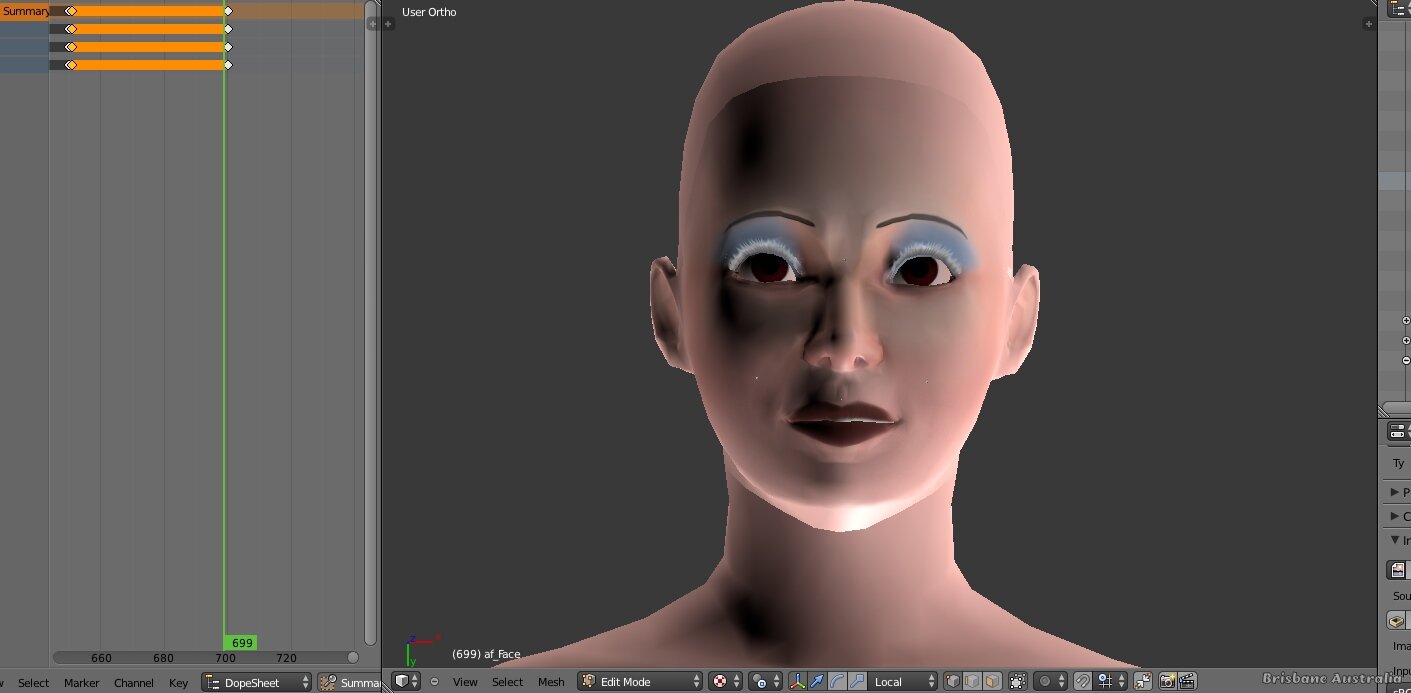This screenshot has width=1411, height=693.
Task: Open the Edit Mode dropdown
Action: (x=640, y=681)
